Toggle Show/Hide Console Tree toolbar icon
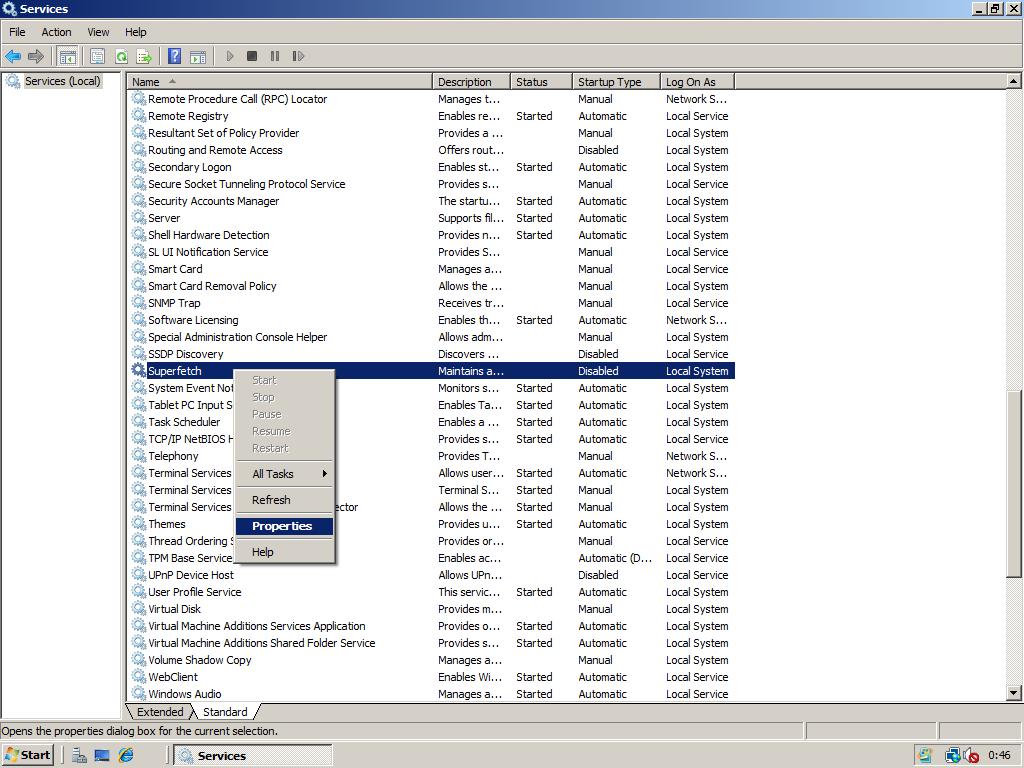This screenshot has width=1024, height=768. click(67, 56)
